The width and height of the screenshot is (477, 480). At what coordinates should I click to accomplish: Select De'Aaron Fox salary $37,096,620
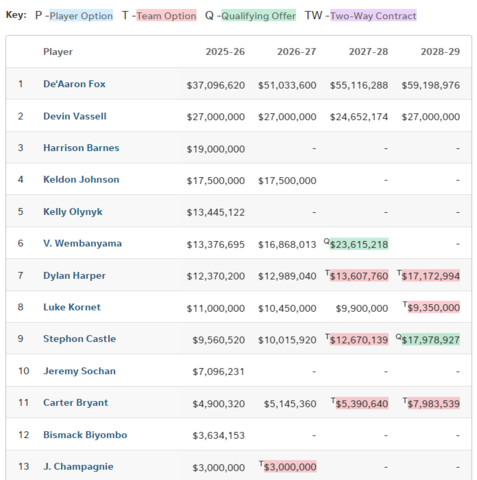tap(216, 85)
